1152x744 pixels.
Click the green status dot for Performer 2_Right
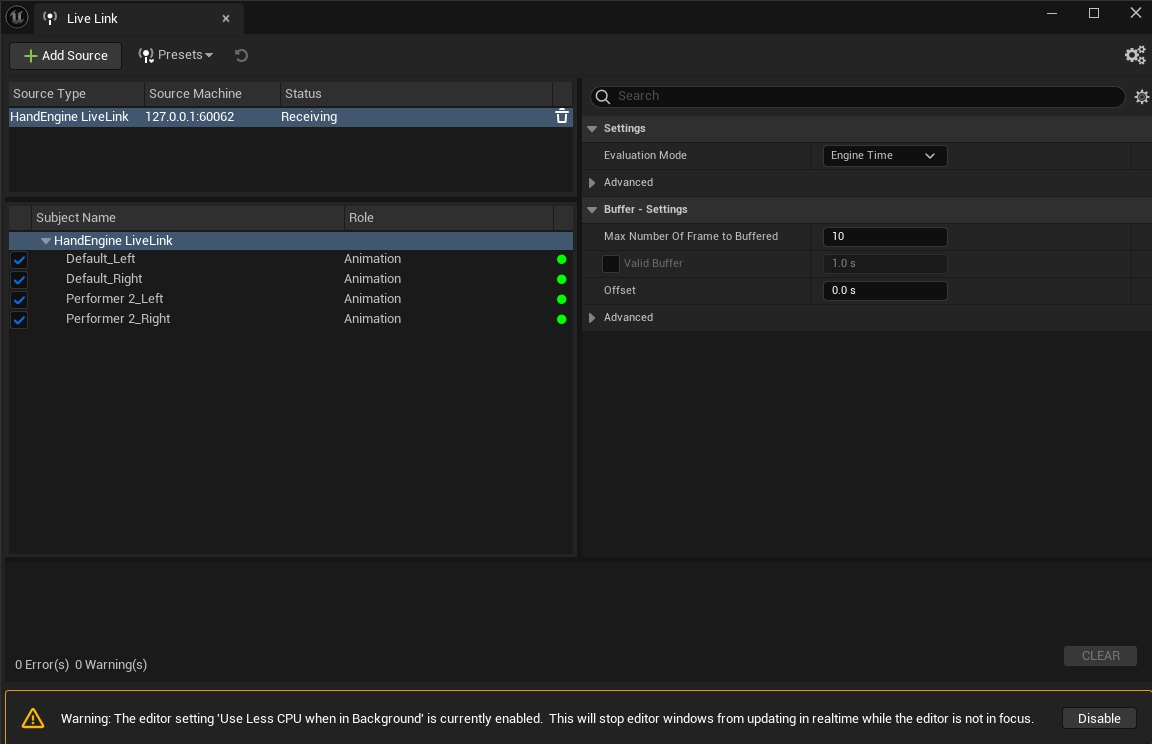pyautogui.click(x=561, y=319)
